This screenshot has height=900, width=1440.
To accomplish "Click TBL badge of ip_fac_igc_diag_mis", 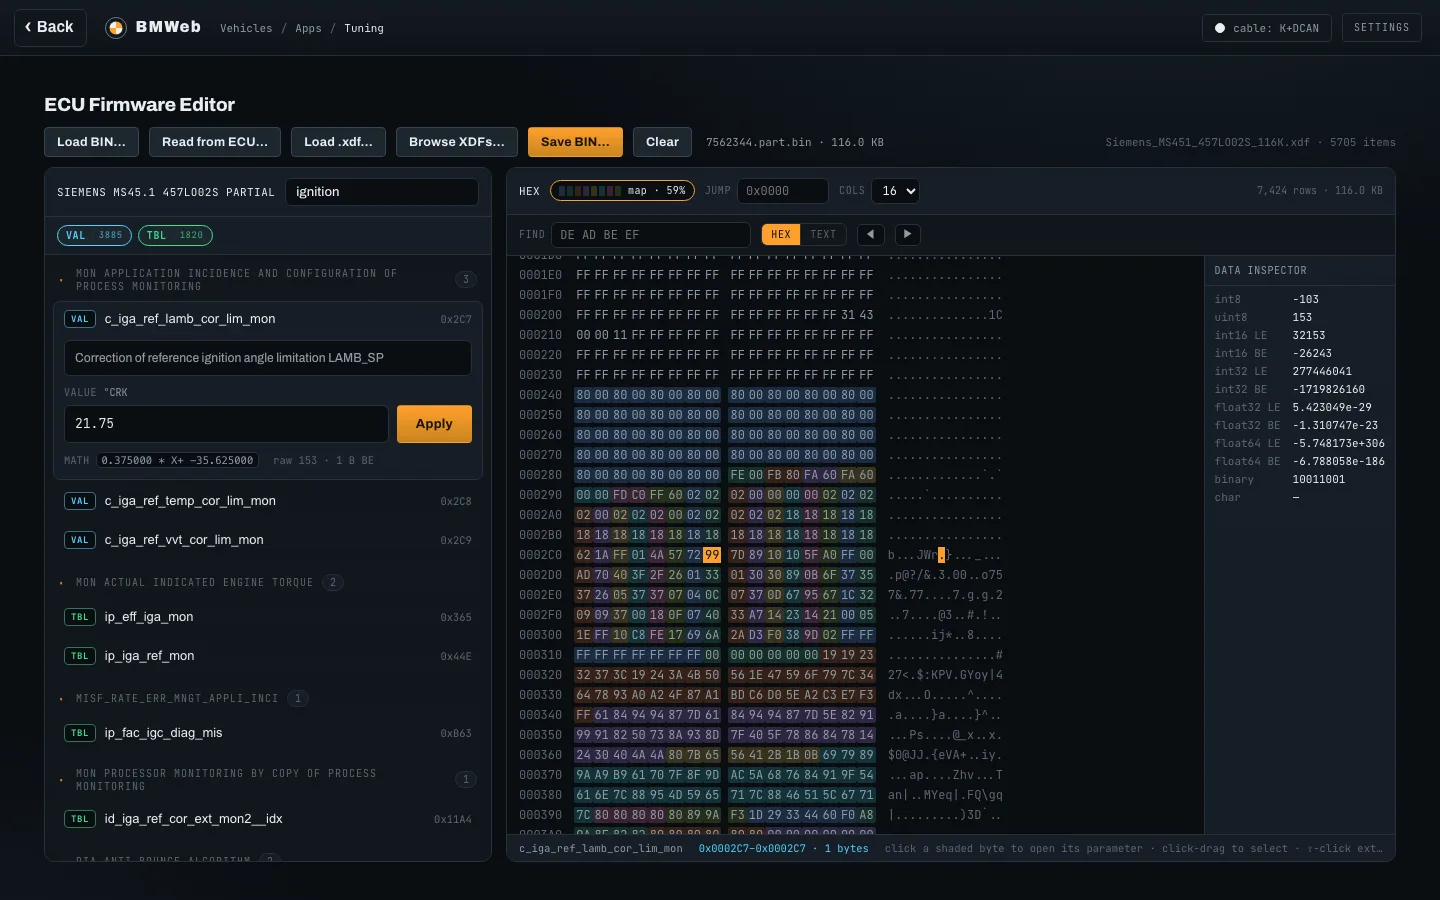I will [x=80, y=733].
